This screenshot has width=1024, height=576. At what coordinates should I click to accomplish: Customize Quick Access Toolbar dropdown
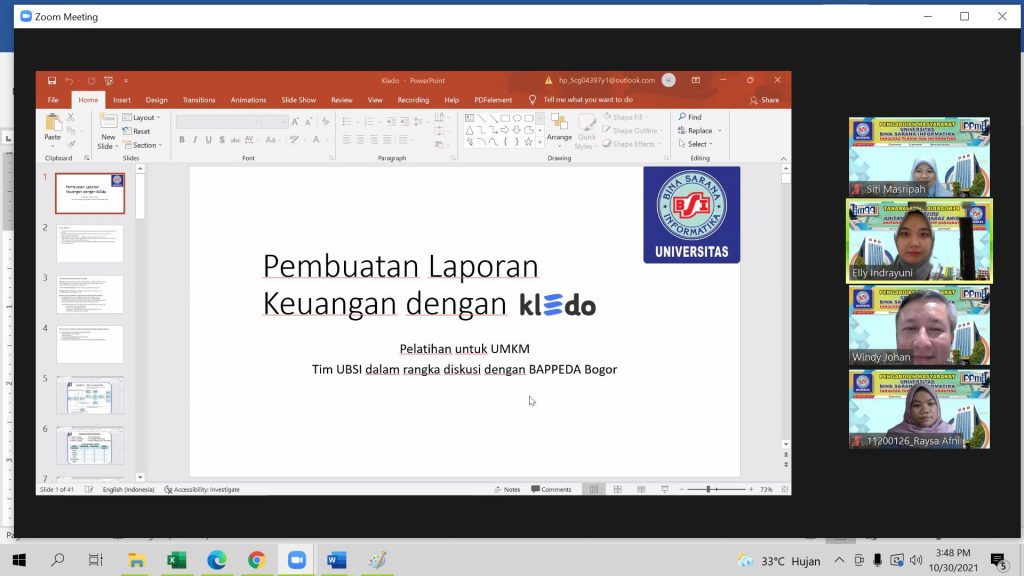[x=126, y=80]
